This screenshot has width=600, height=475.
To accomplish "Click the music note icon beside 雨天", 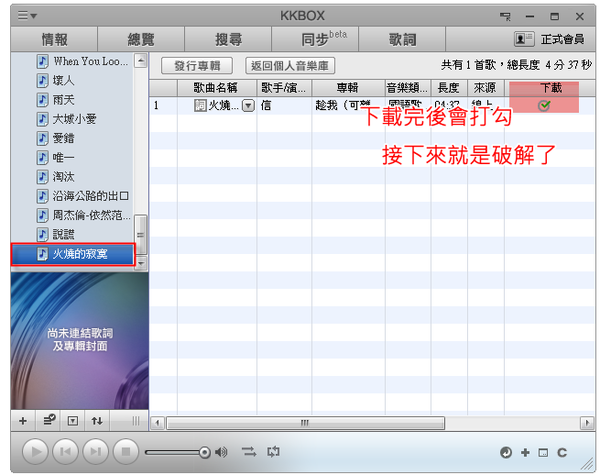I will click(42, 100).
